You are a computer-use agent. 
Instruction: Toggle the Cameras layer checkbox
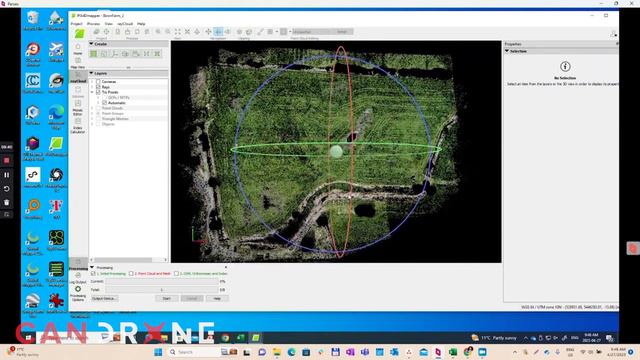[98, 82]
